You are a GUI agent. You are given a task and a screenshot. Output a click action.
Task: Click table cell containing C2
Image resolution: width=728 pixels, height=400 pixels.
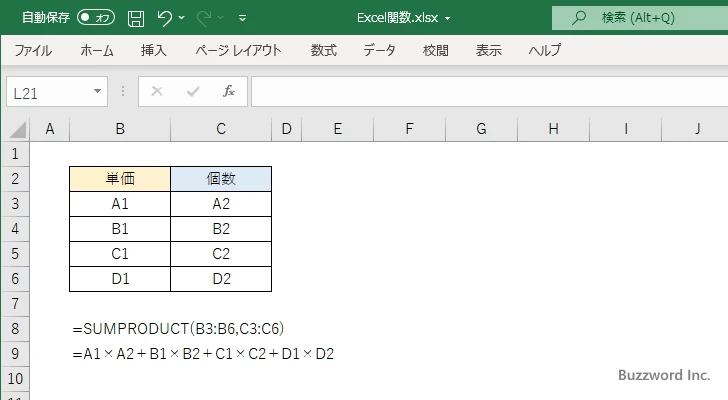click(x=221, y=254)
